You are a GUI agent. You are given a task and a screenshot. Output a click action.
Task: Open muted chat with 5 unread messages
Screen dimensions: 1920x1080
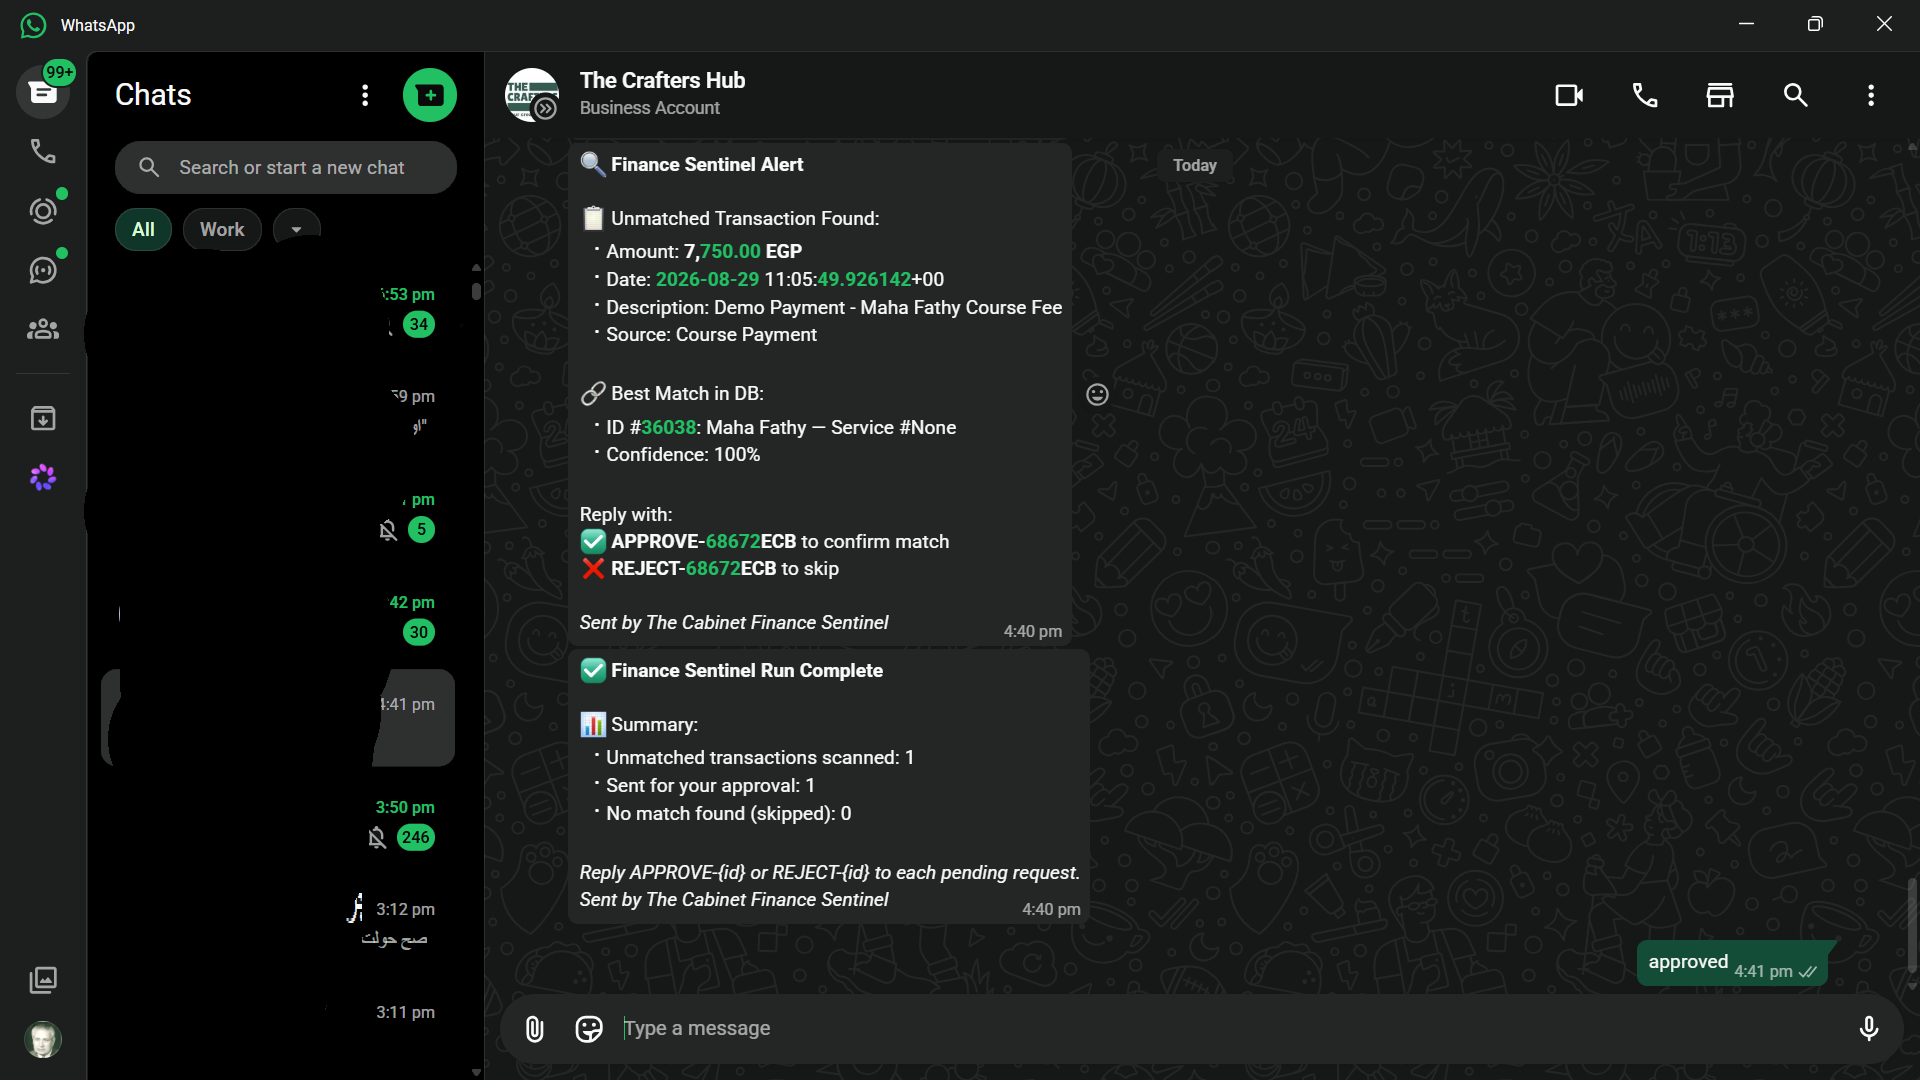click(278, 514)
